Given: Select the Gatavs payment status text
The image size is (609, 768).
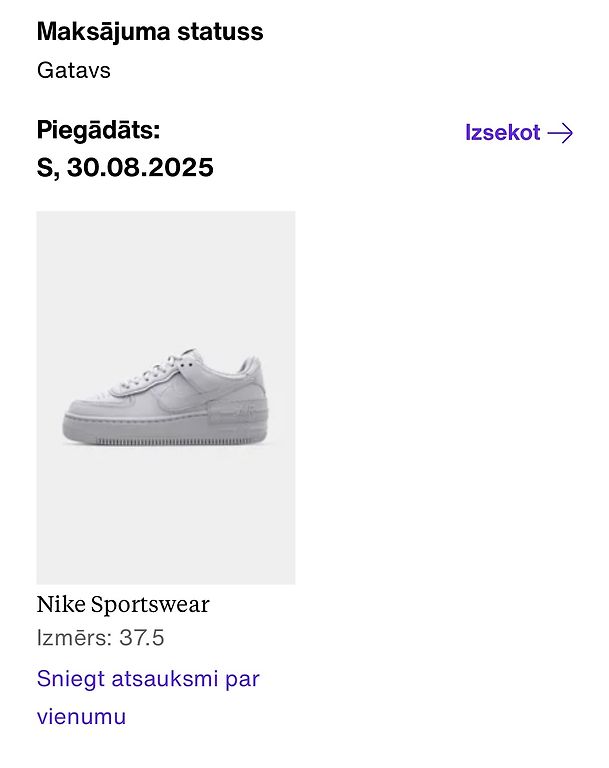Looking at the screenshot, I should coord(74,71).
